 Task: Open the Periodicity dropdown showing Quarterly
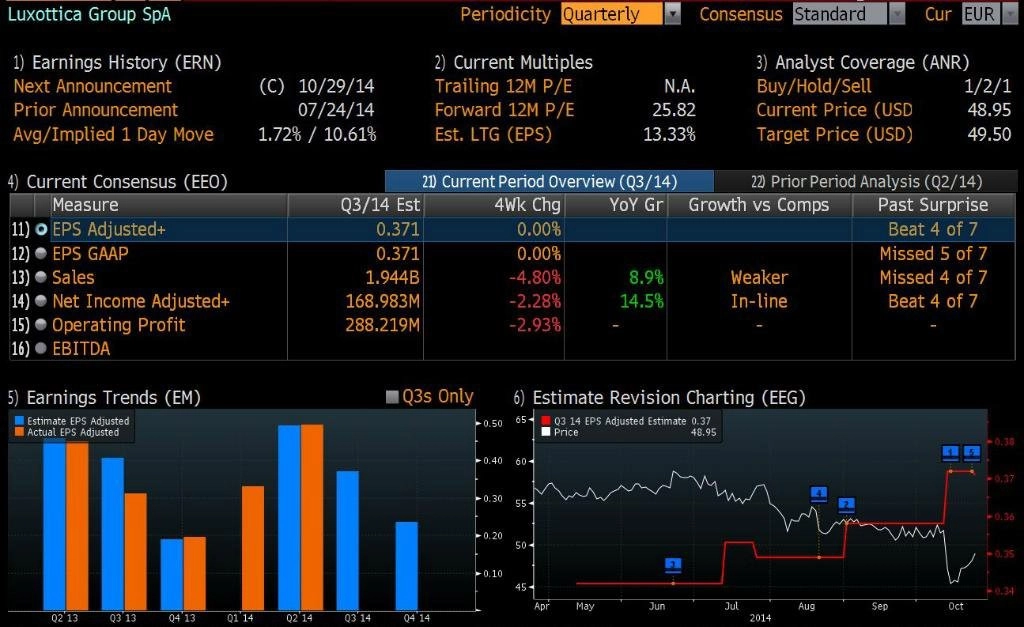[620, 14]
